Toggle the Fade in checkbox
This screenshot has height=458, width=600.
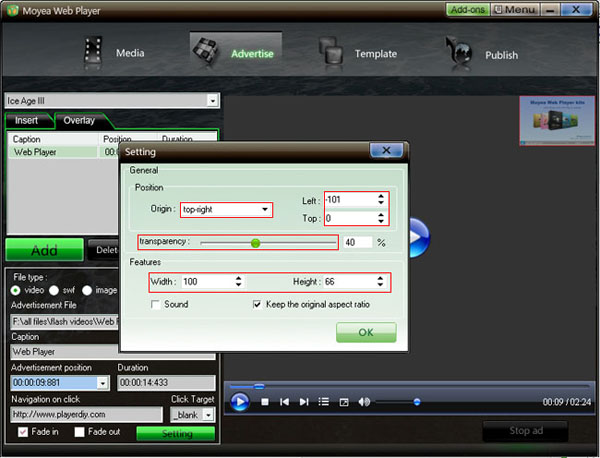[23, 432]
